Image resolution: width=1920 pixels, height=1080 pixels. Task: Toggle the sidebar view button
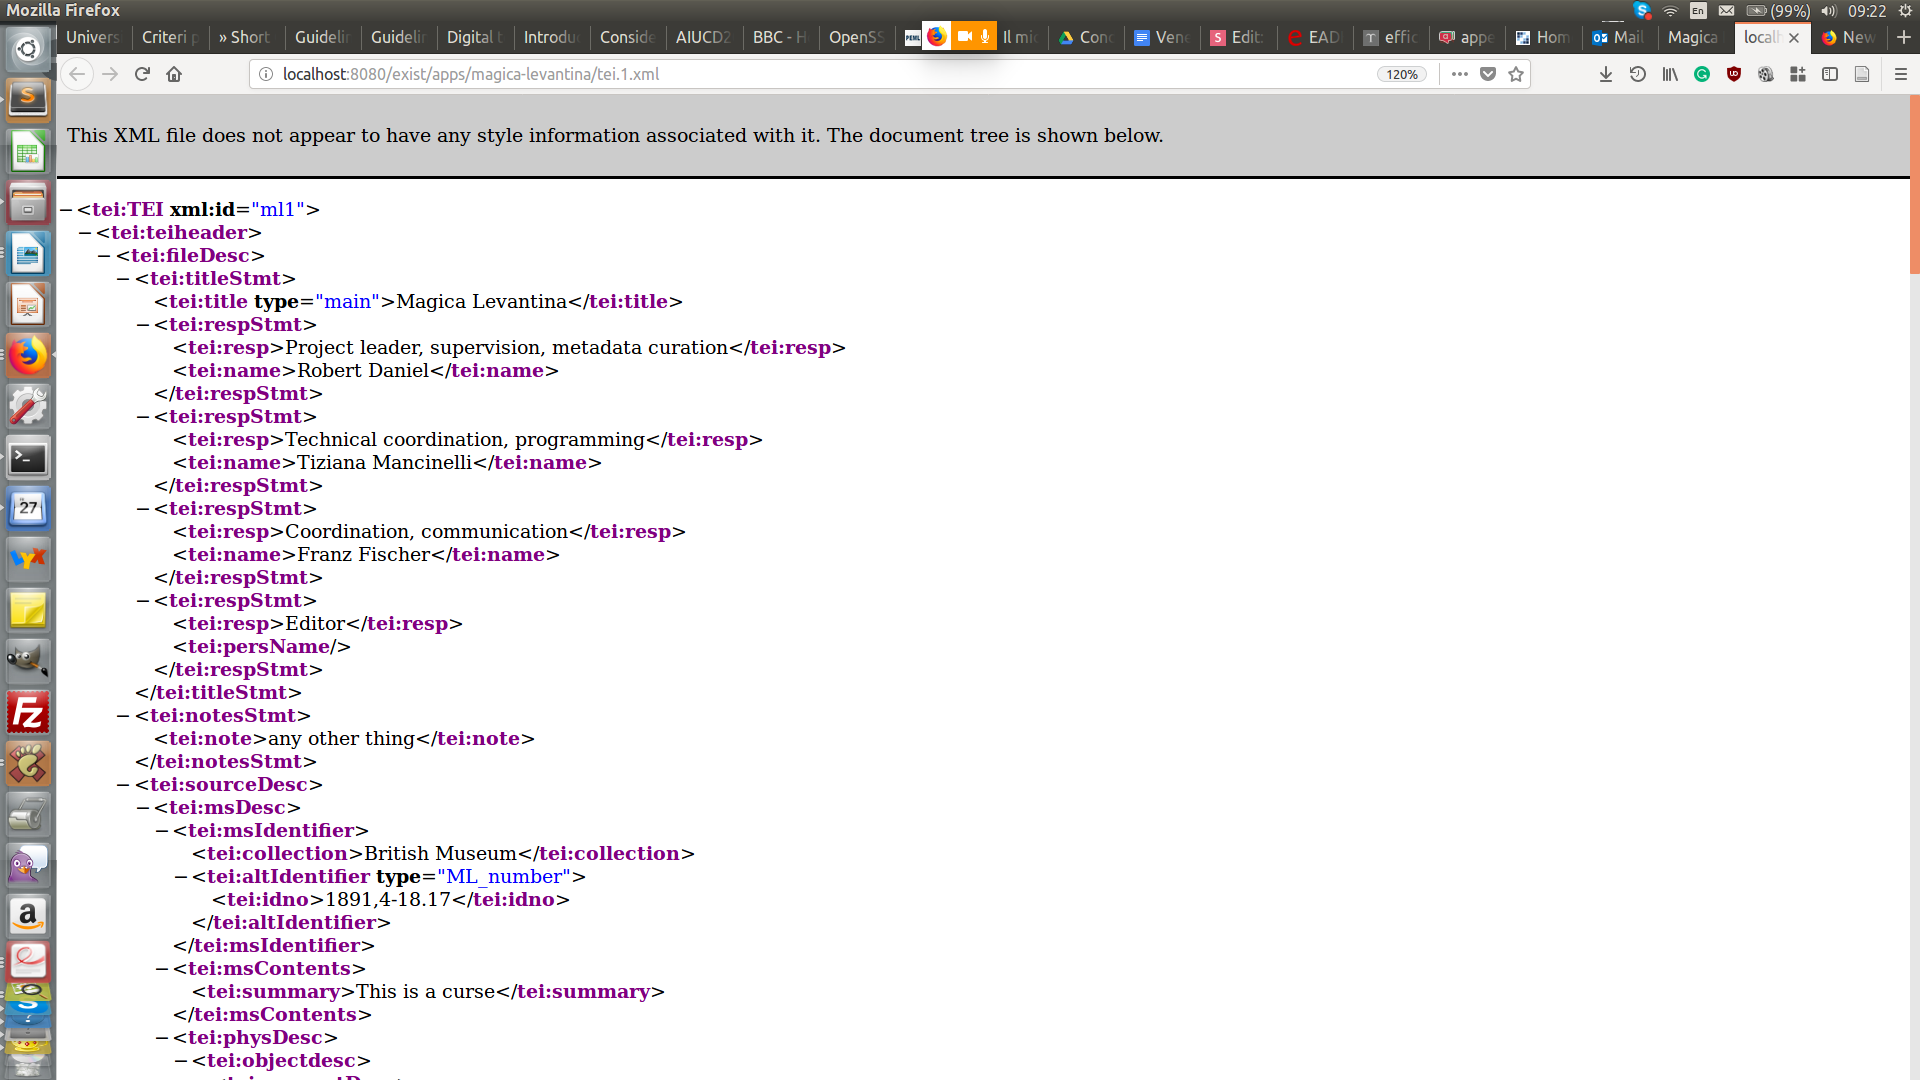pos(1830,74)
